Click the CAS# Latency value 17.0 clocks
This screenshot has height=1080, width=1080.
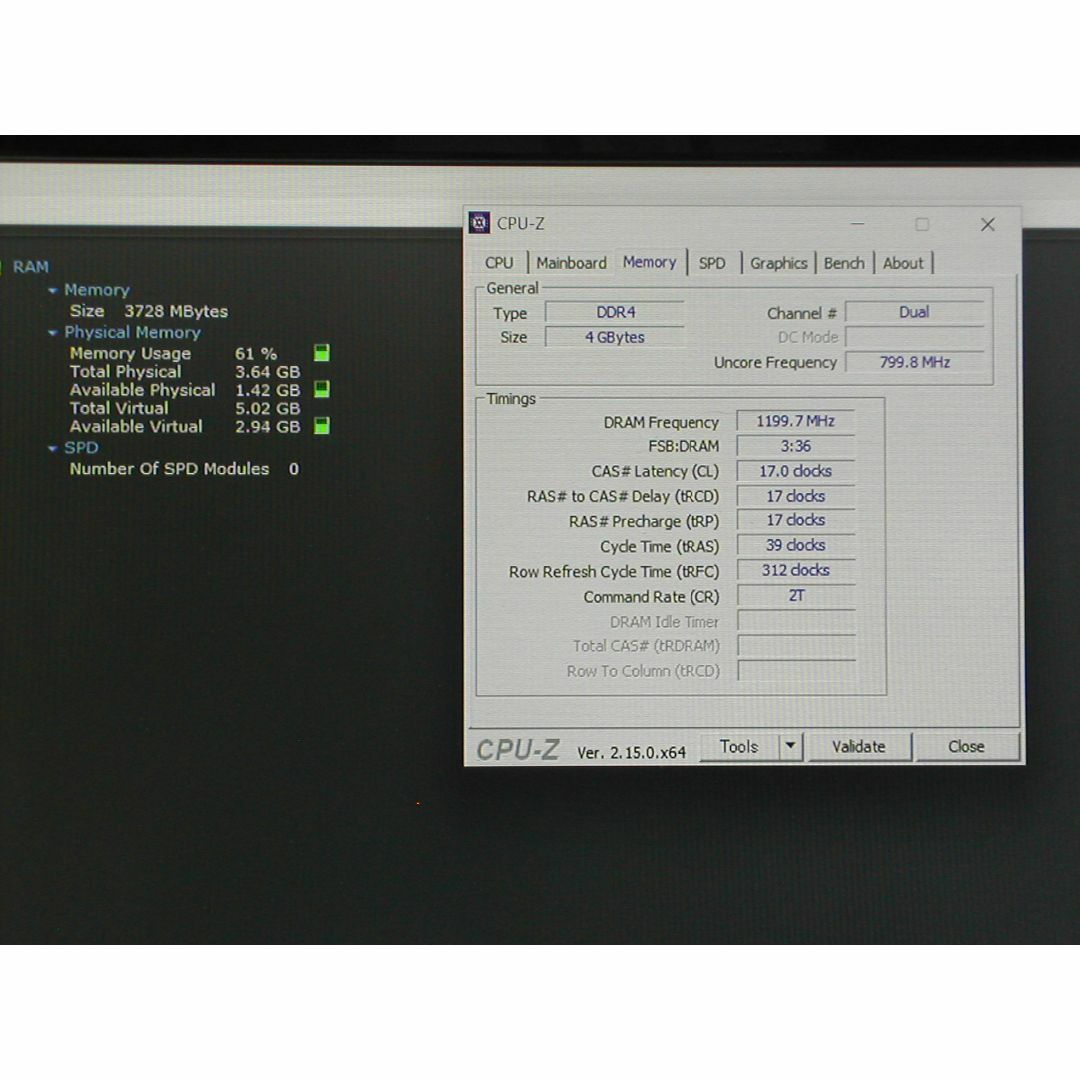coord(796,471)
